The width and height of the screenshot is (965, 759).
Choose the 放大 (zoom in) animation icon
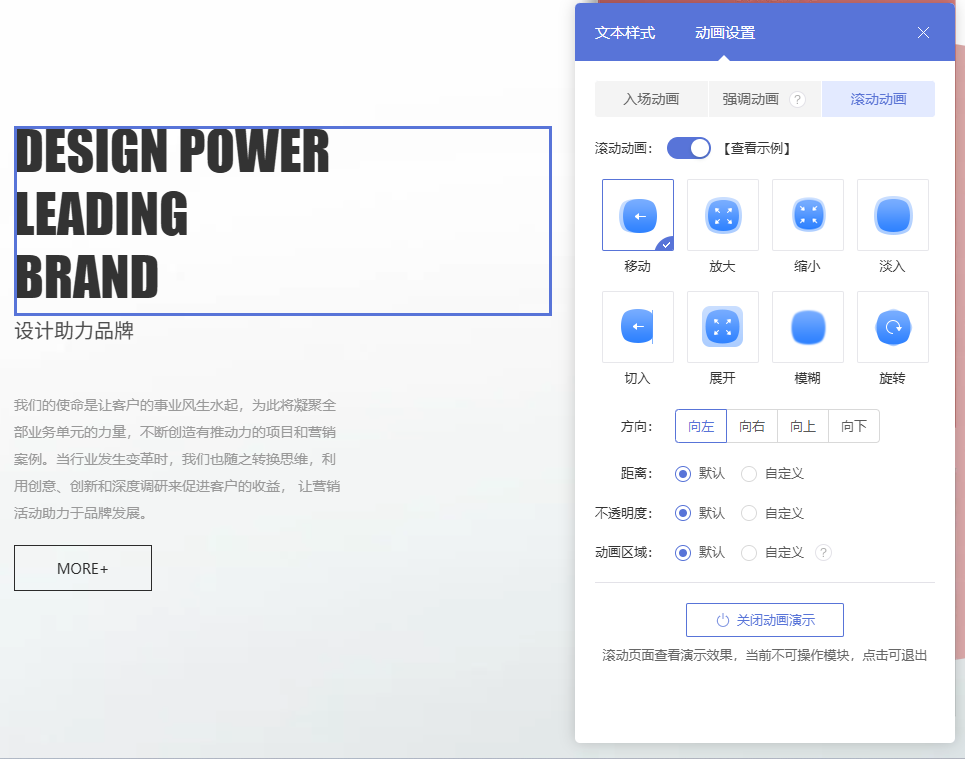click(x=723, y=215)
